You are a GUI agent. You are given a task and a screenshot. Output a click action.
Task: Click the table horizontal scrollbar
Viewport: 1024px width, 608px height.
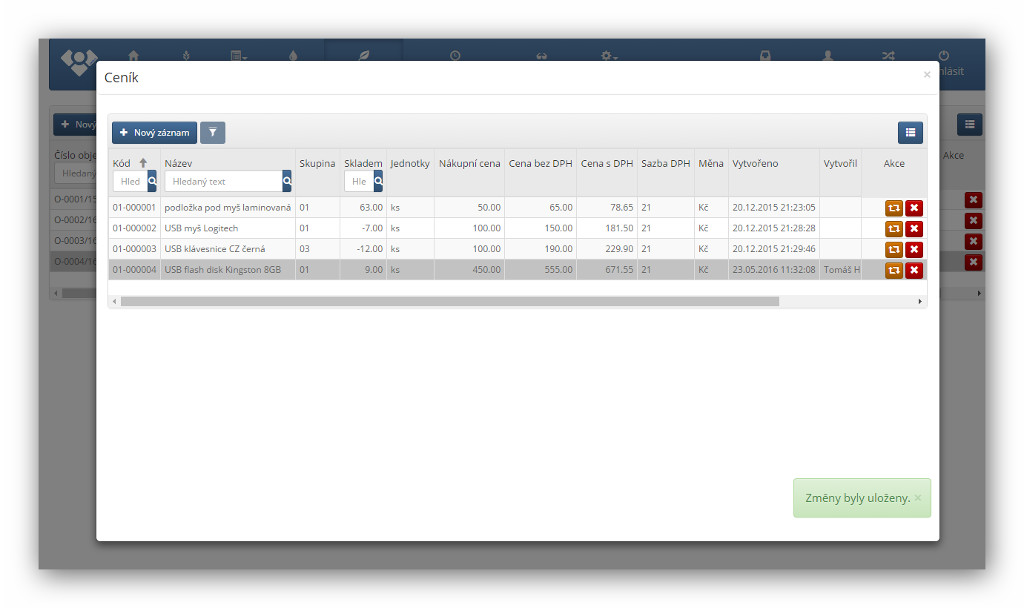pos(450,301)
